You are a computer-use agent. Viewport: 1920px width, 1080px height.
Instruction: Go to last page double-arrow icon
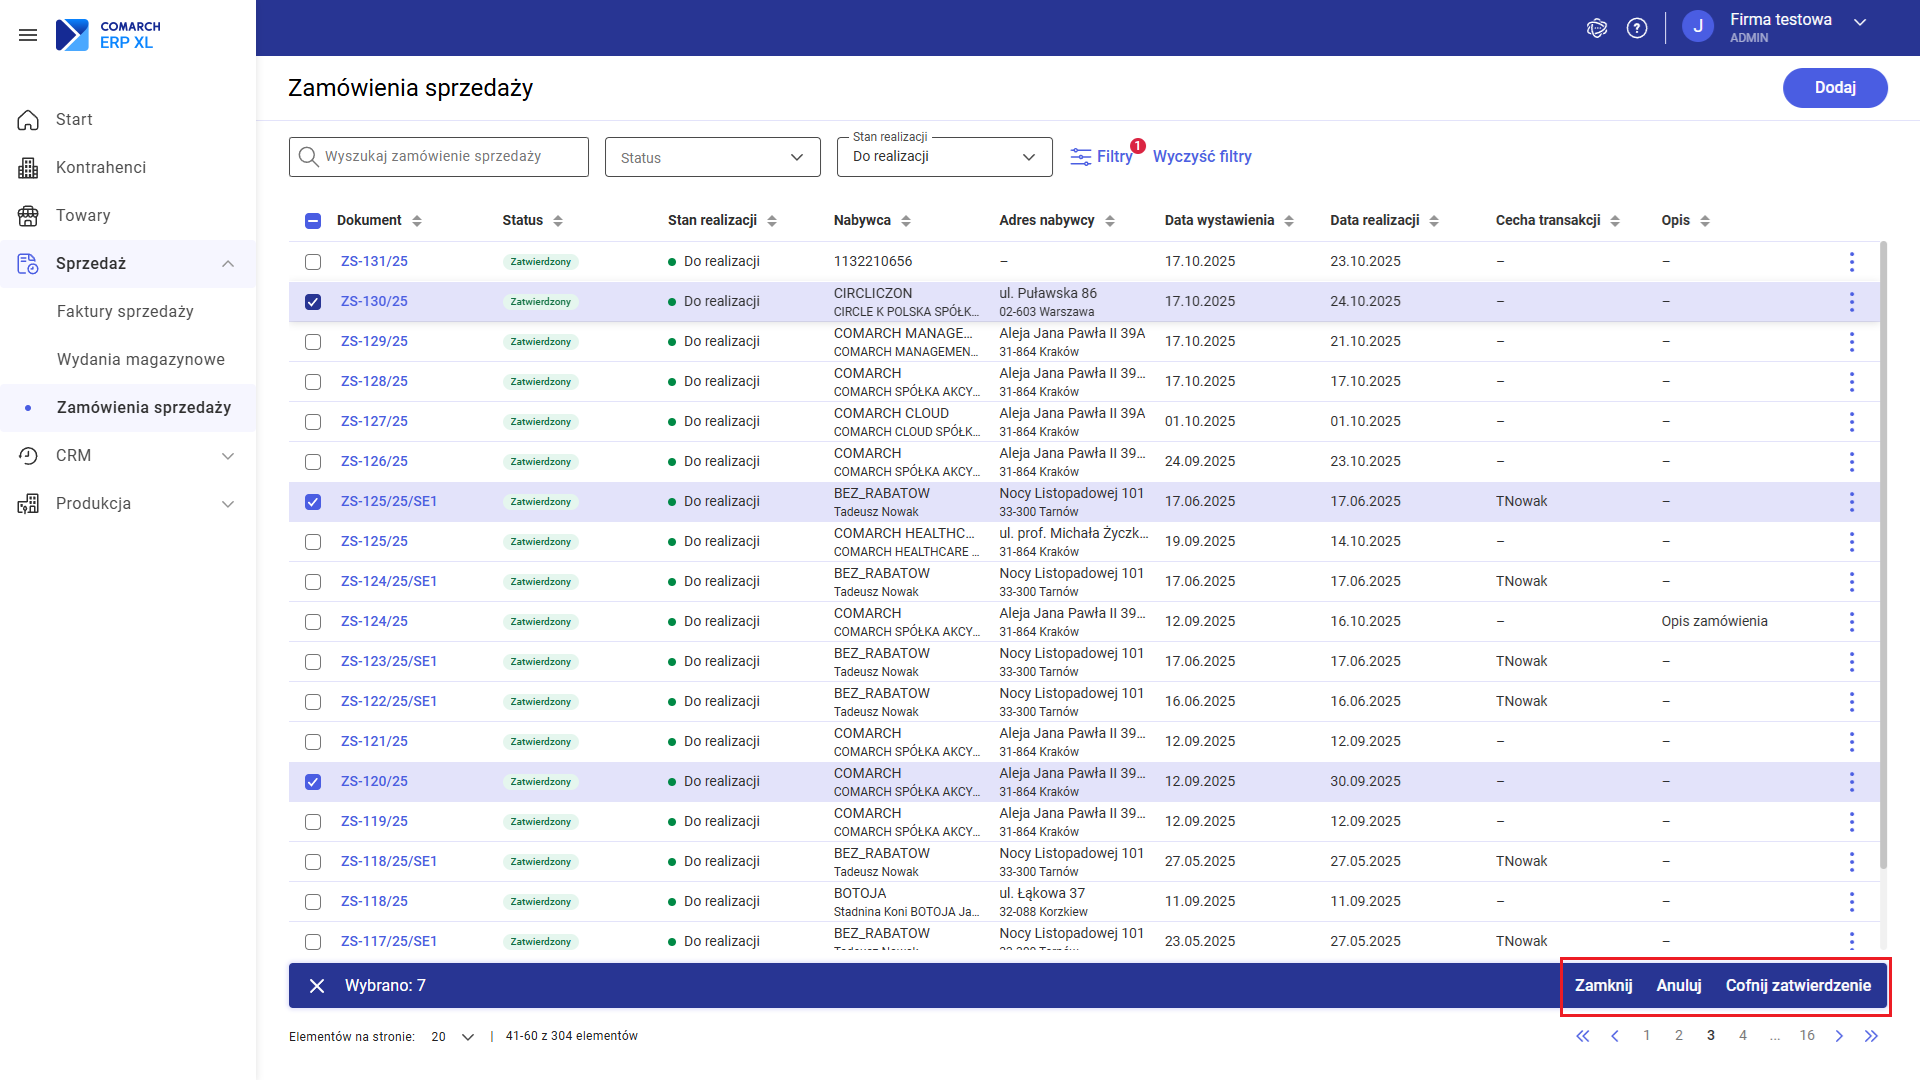[x=1871, y=1036]
